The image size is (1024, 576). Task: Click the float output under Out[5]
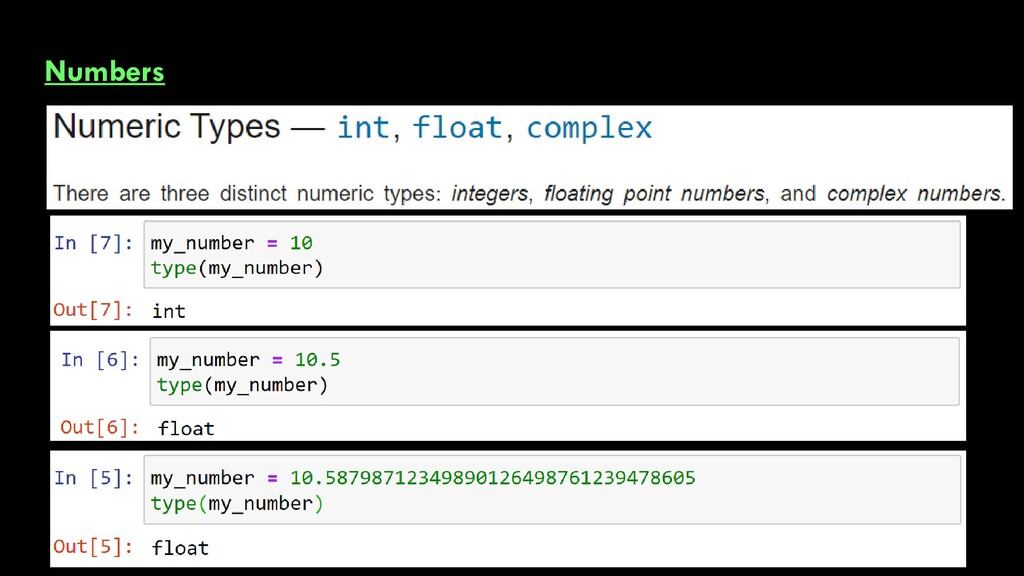(x=180, y=547)
